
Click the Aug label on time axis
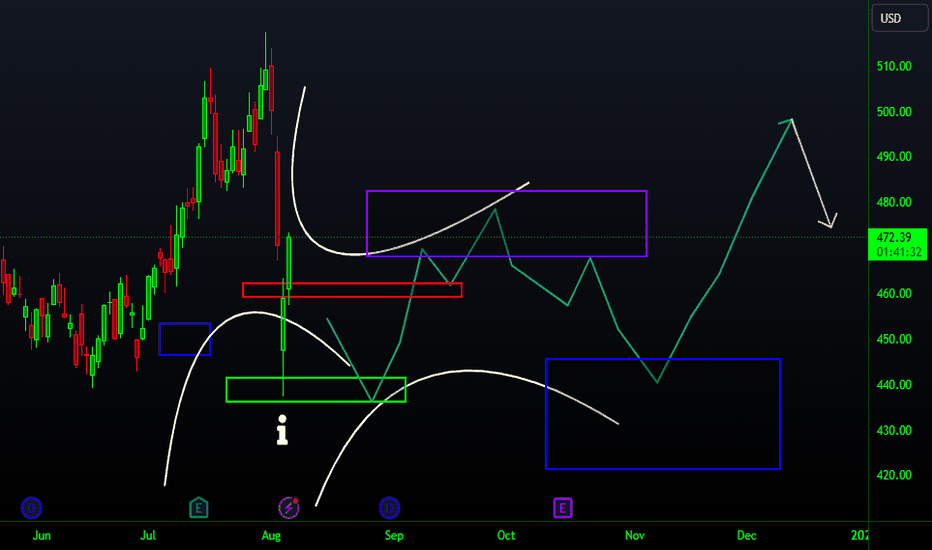point(271,535)
